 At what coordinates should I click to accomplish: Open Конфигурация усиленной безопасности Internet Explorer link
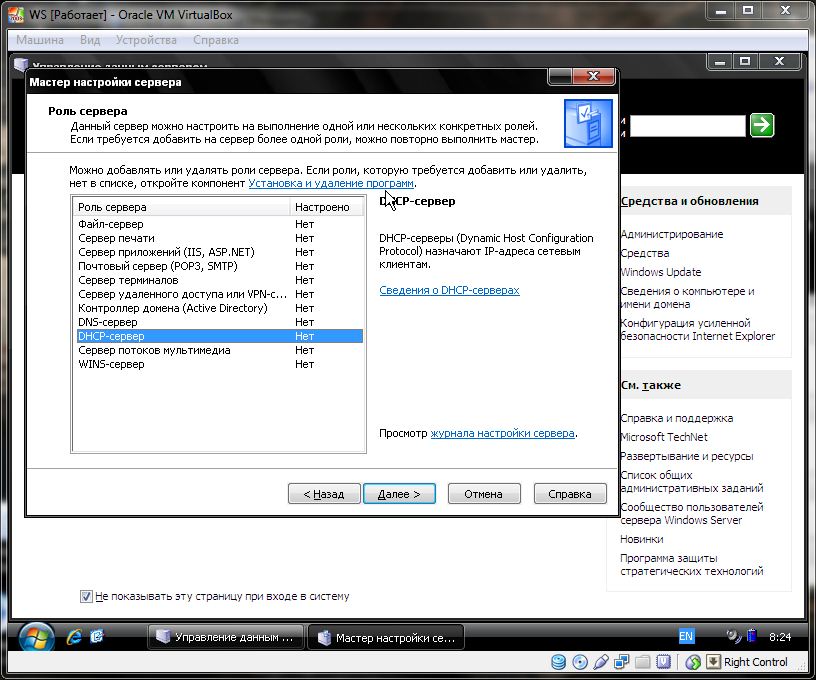coord(698,329)
